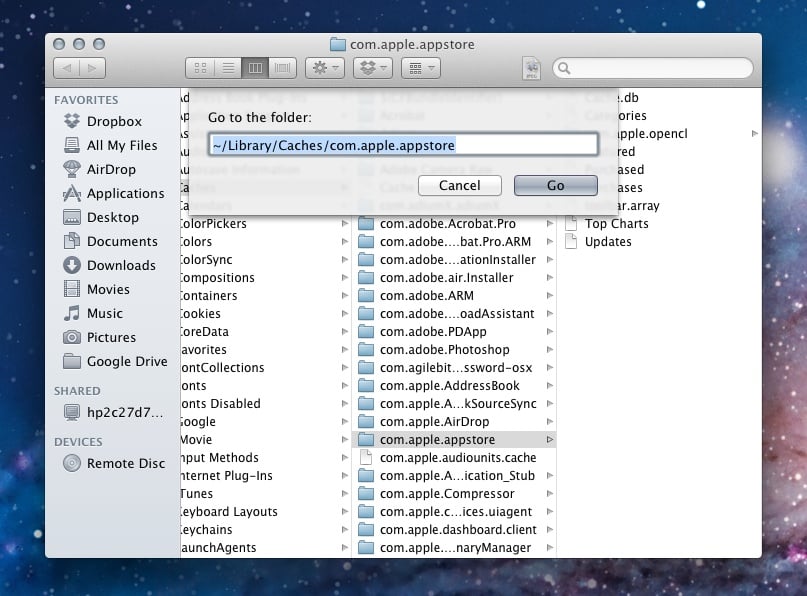Image resolution: width=807 pixels, height=596 pixels.
Task: Click the folder icon in window title
Action: click(337, 44)
